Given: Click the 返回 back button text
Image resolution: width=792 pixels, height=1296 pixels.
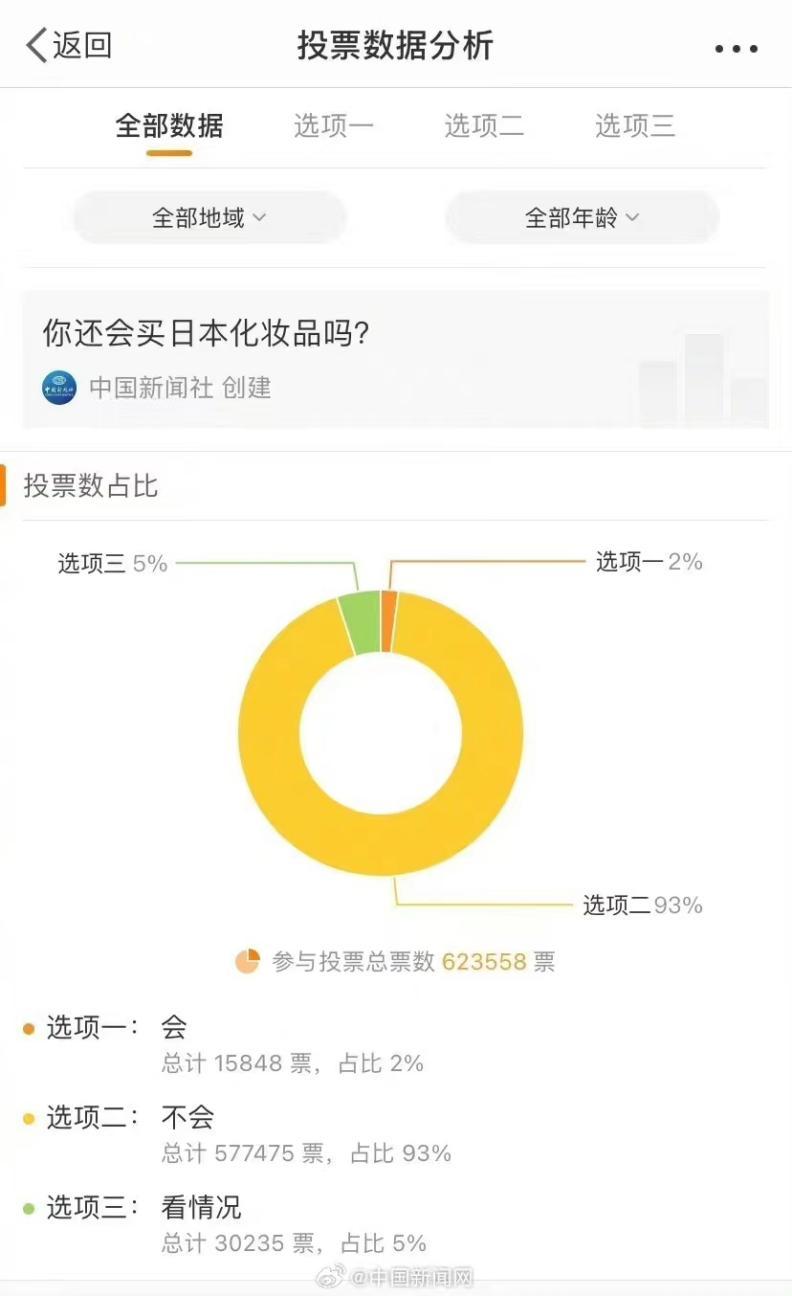Looking at the screenshot, I should pos(82,46).
